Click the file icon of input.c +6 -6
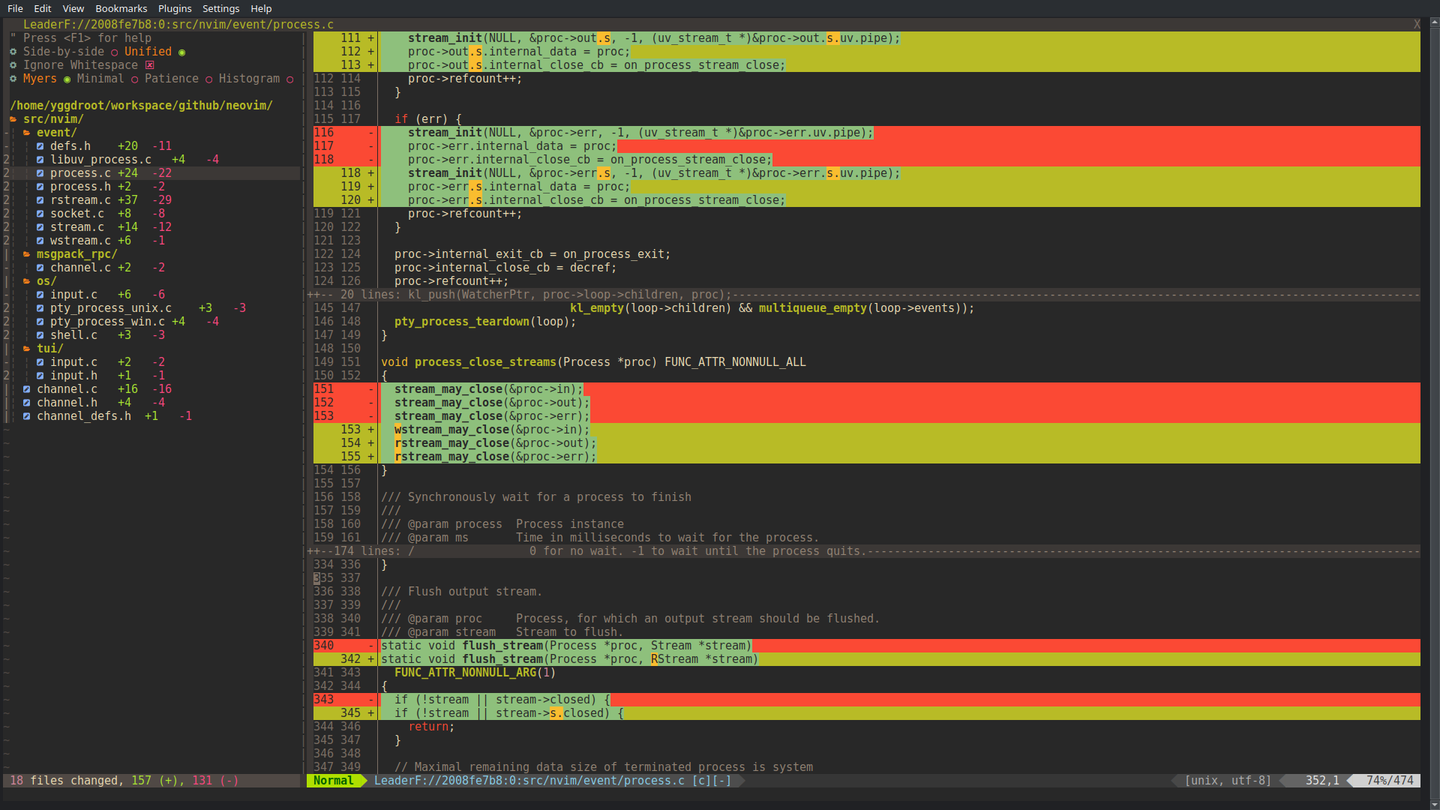This screenshot has width=1440, height=810. 41,295
